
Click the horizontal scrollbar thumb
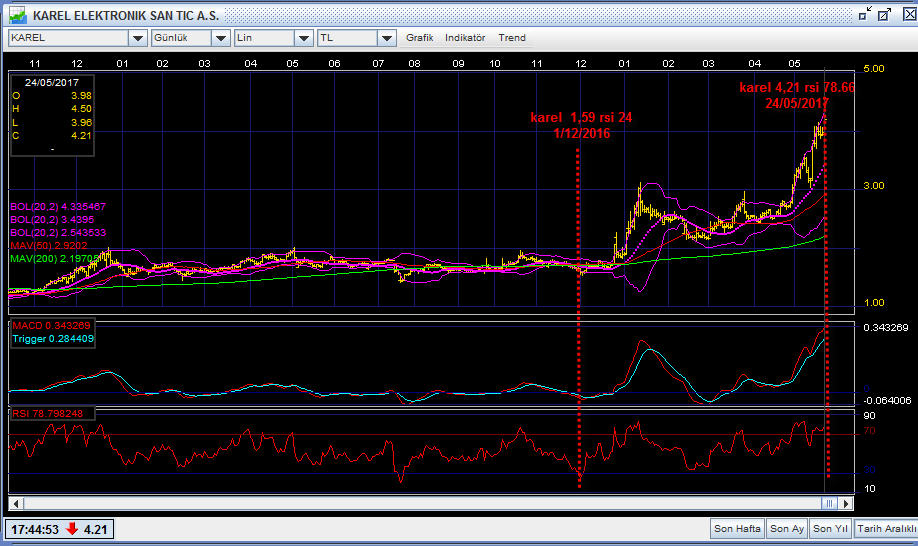point(829,503)
